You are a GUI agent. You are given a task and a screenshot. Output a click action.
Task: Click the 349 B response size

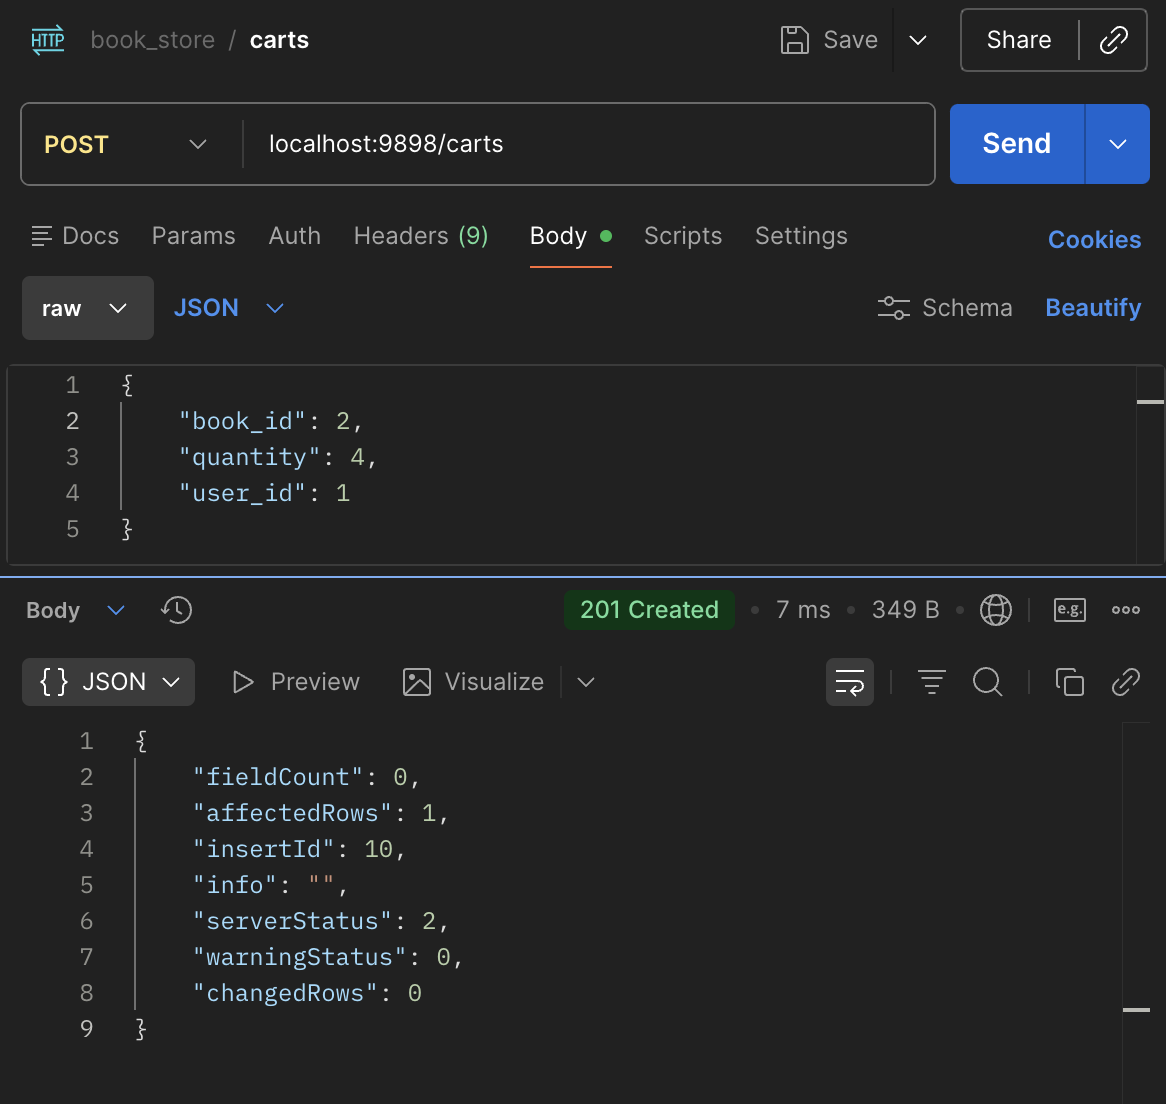(x=905, y=610)
